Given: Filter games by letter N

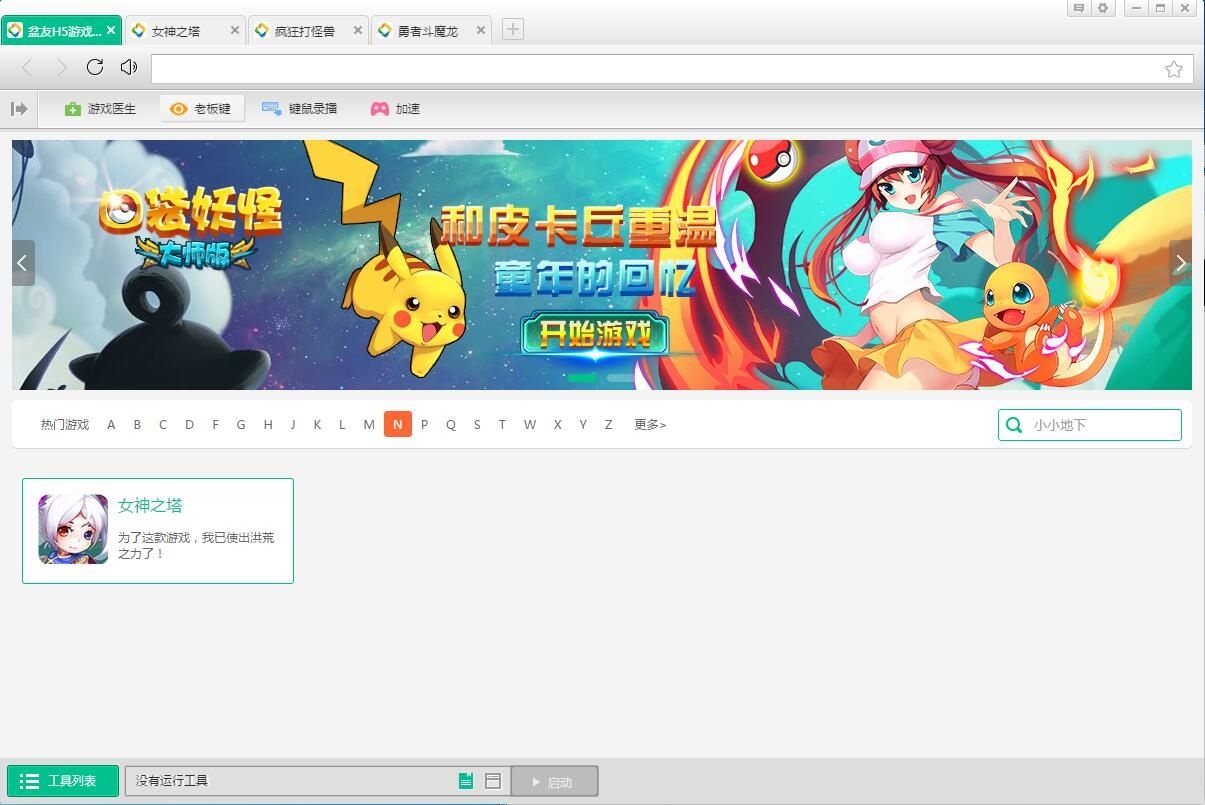Looking at the screenshot, I should (397, 424).
